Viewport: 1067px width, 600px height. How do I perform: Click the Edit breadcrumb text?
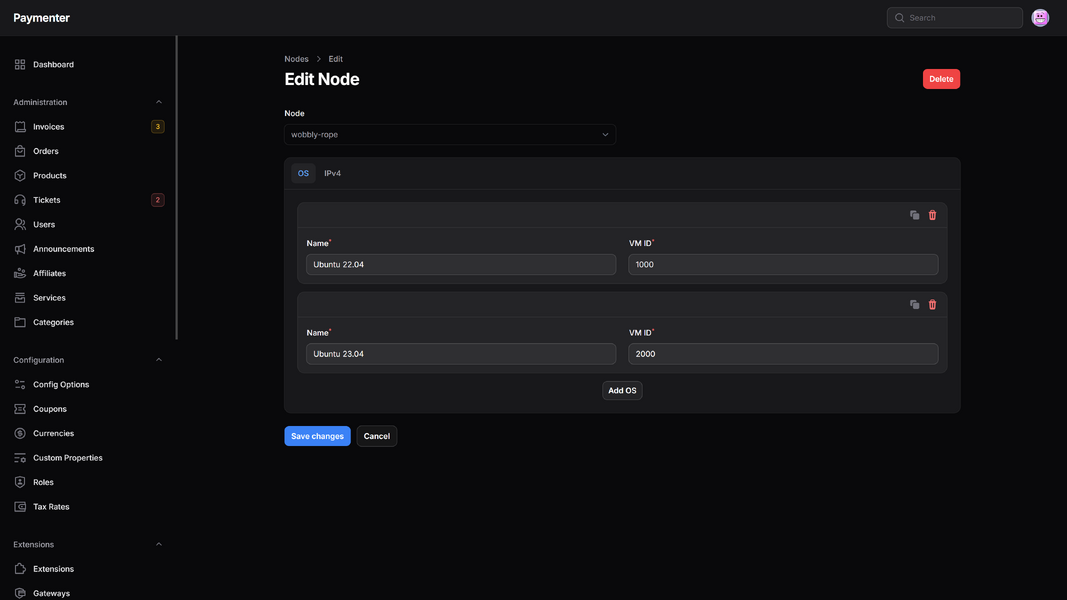pos(335,59)
